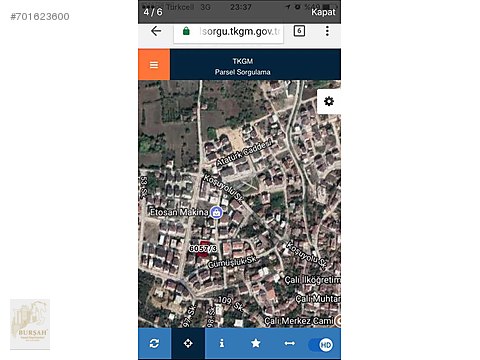Select the measure distance arrow icon

click(x=289, y=343)
